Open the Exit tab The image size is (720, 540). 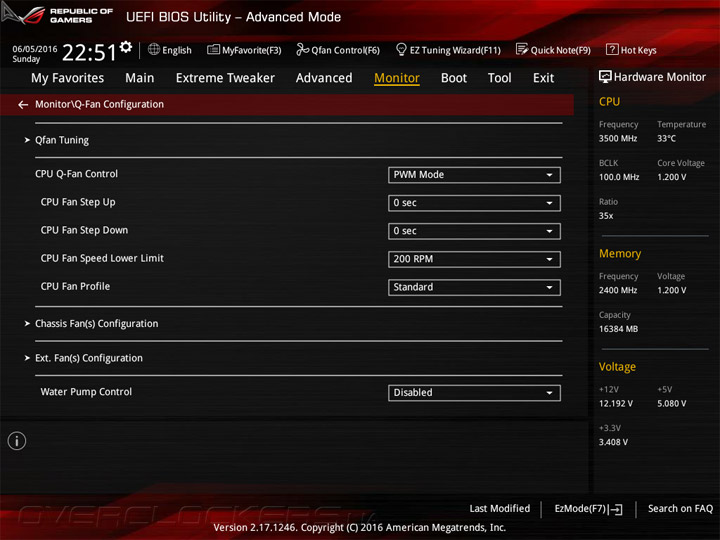(543, 78)
